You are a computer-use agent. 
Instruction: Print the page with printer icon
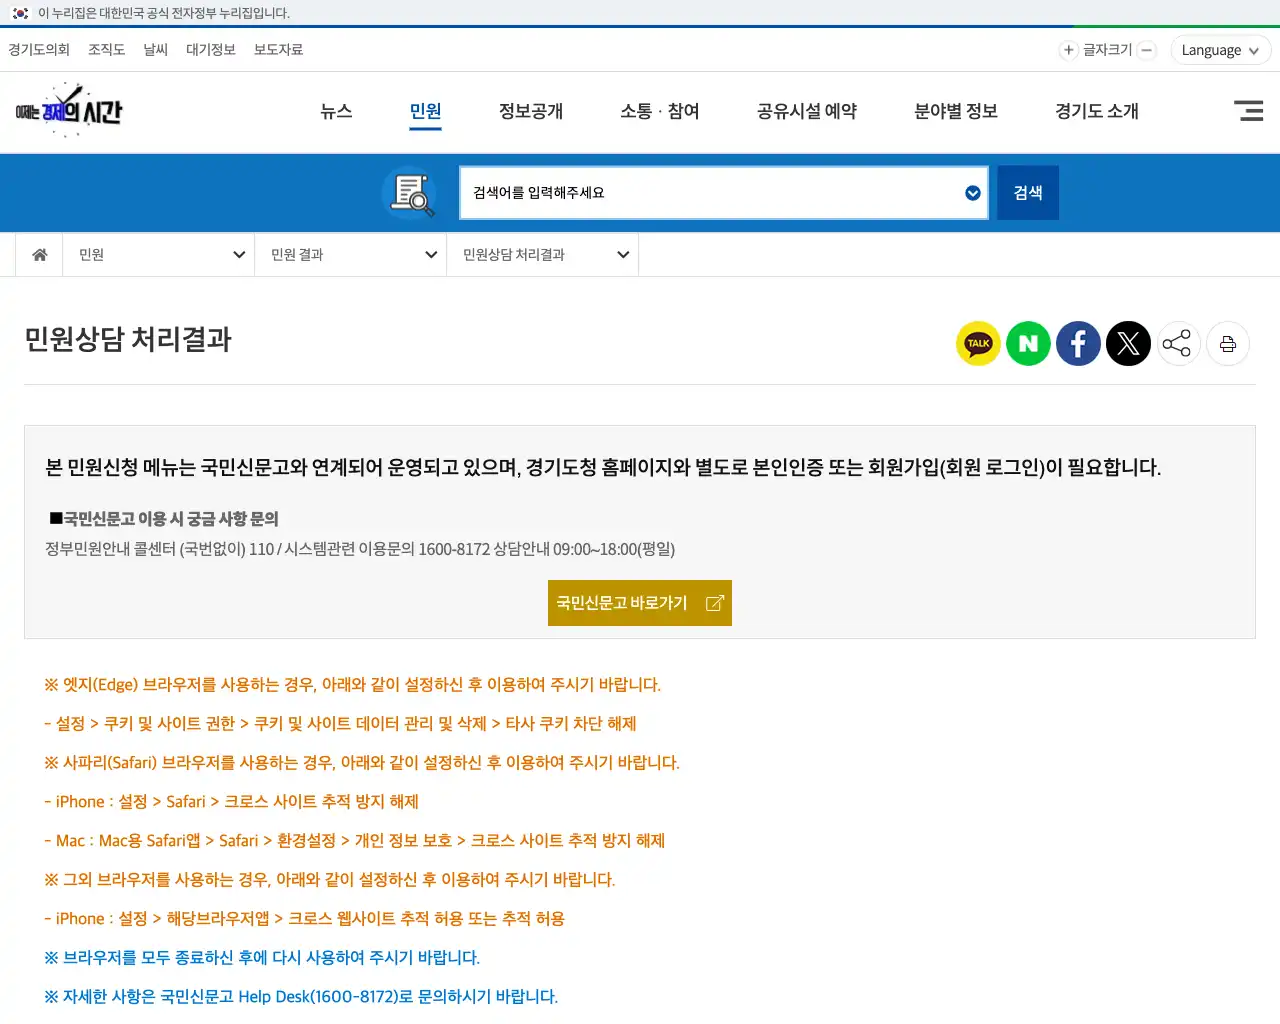(1228, 344)
